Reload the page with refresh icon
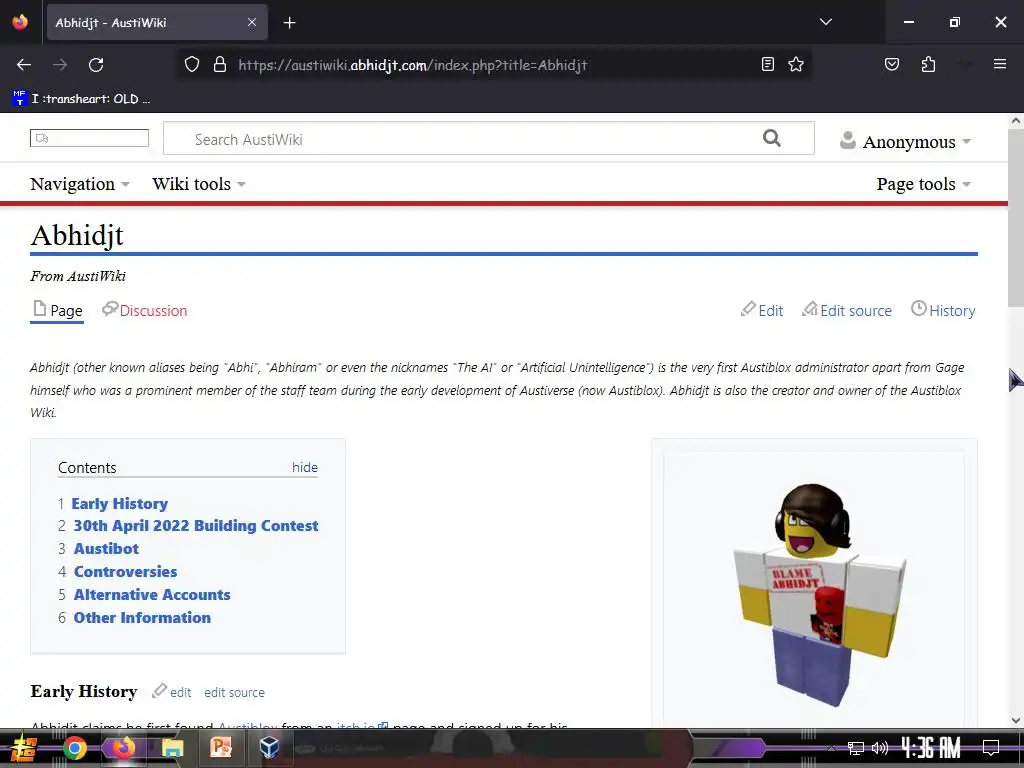The image size is (1024, 768). click(96, 65)
